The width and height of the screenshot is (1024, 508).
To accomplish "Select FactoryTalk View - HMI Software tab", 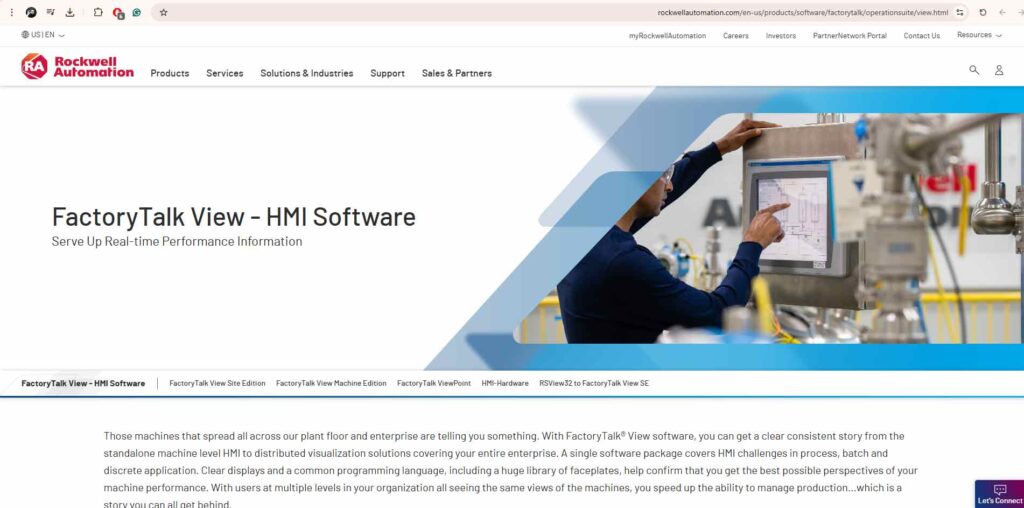I will pyautogui.click(x=83, y=383).
